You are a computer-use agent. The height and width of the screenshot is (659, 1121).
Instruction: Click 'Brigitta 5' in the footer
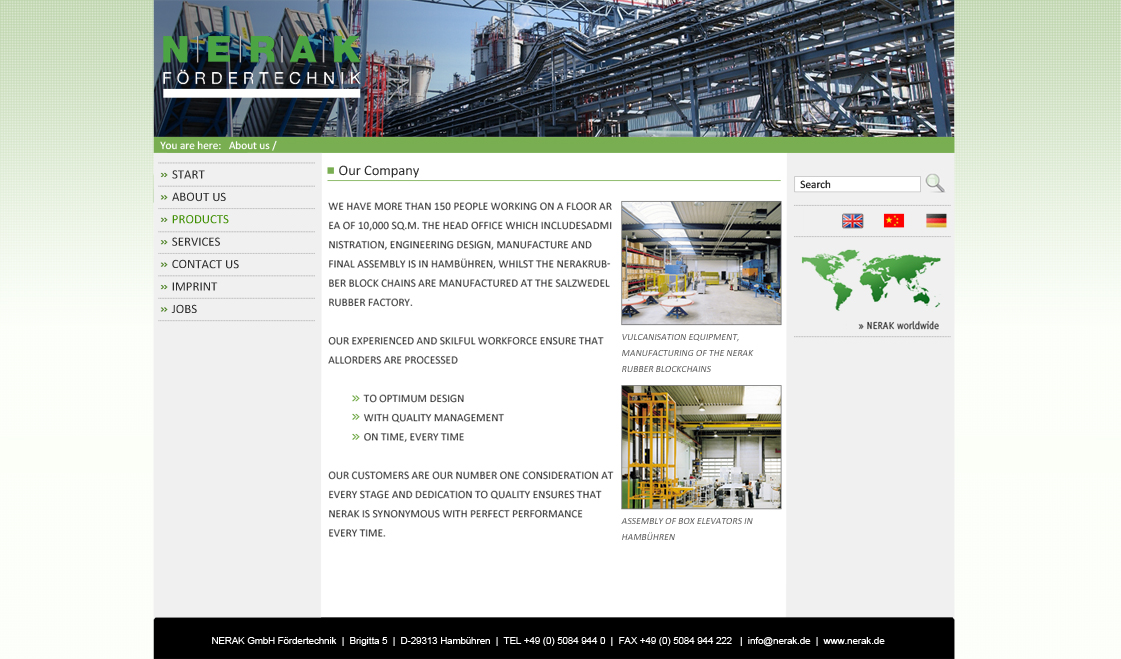click(x=368, y=641)
